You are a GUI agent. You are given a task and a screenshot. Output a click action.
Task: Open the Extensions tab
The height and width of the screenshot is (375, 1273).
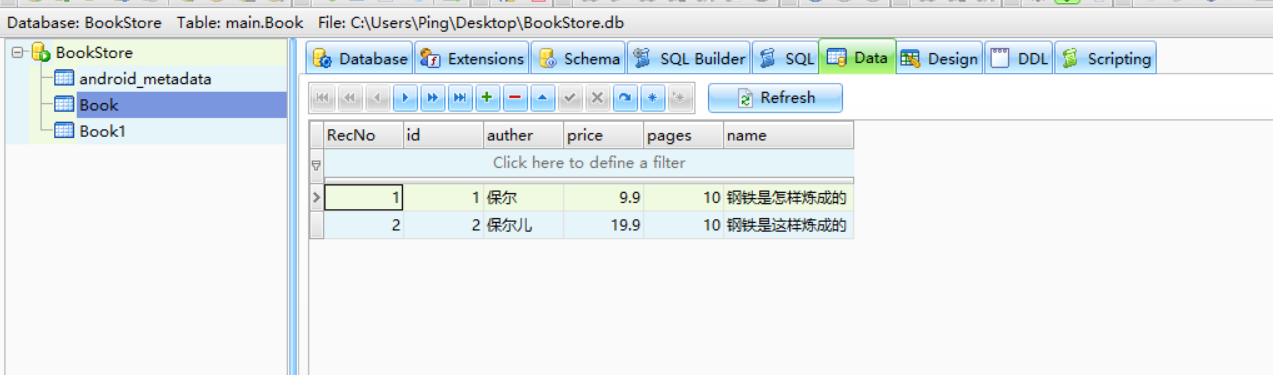pyautogui.click(x=472, y=59)
